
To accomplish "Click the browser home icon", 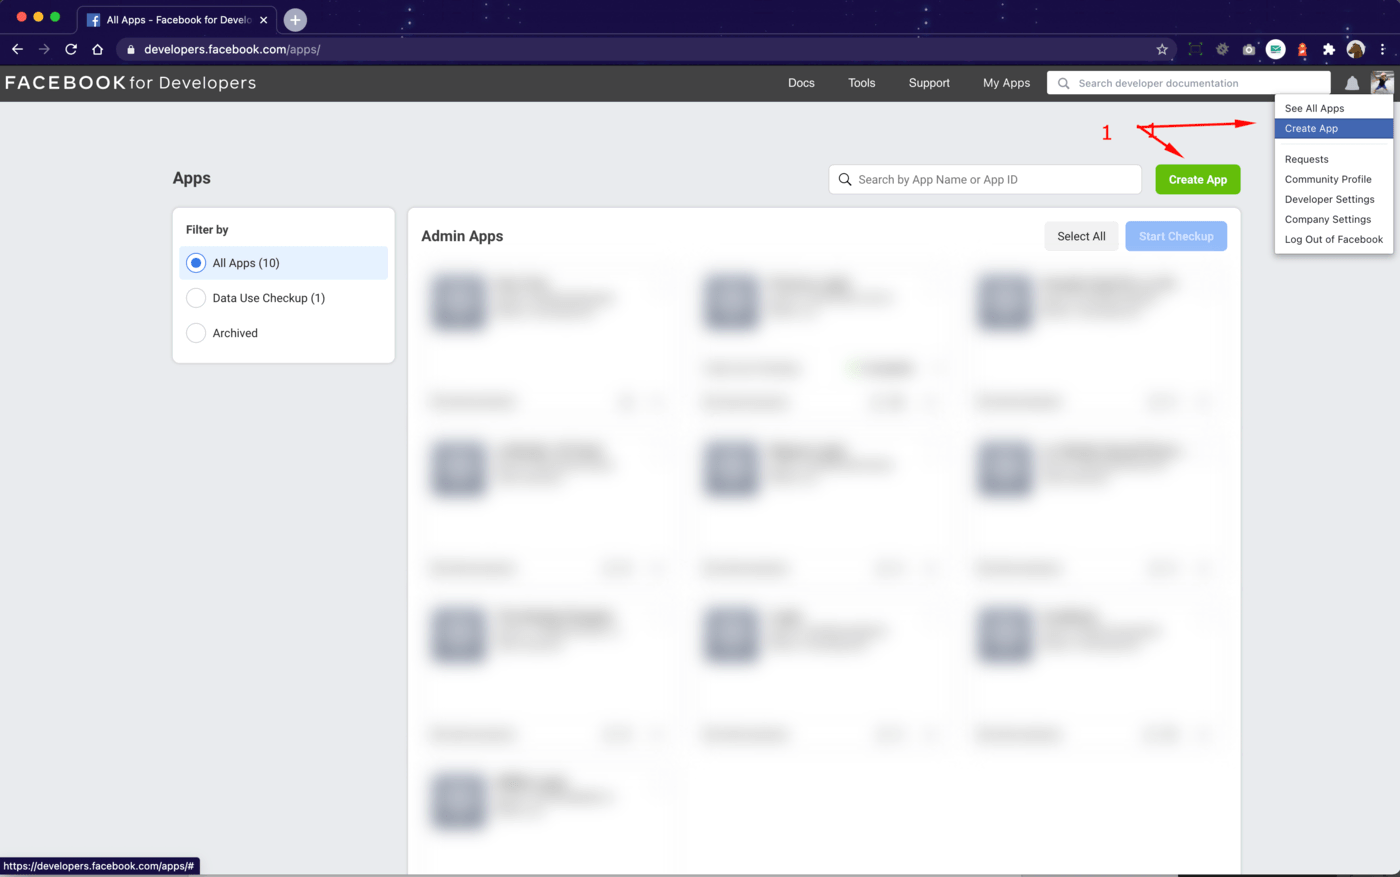I will (97, 49).
